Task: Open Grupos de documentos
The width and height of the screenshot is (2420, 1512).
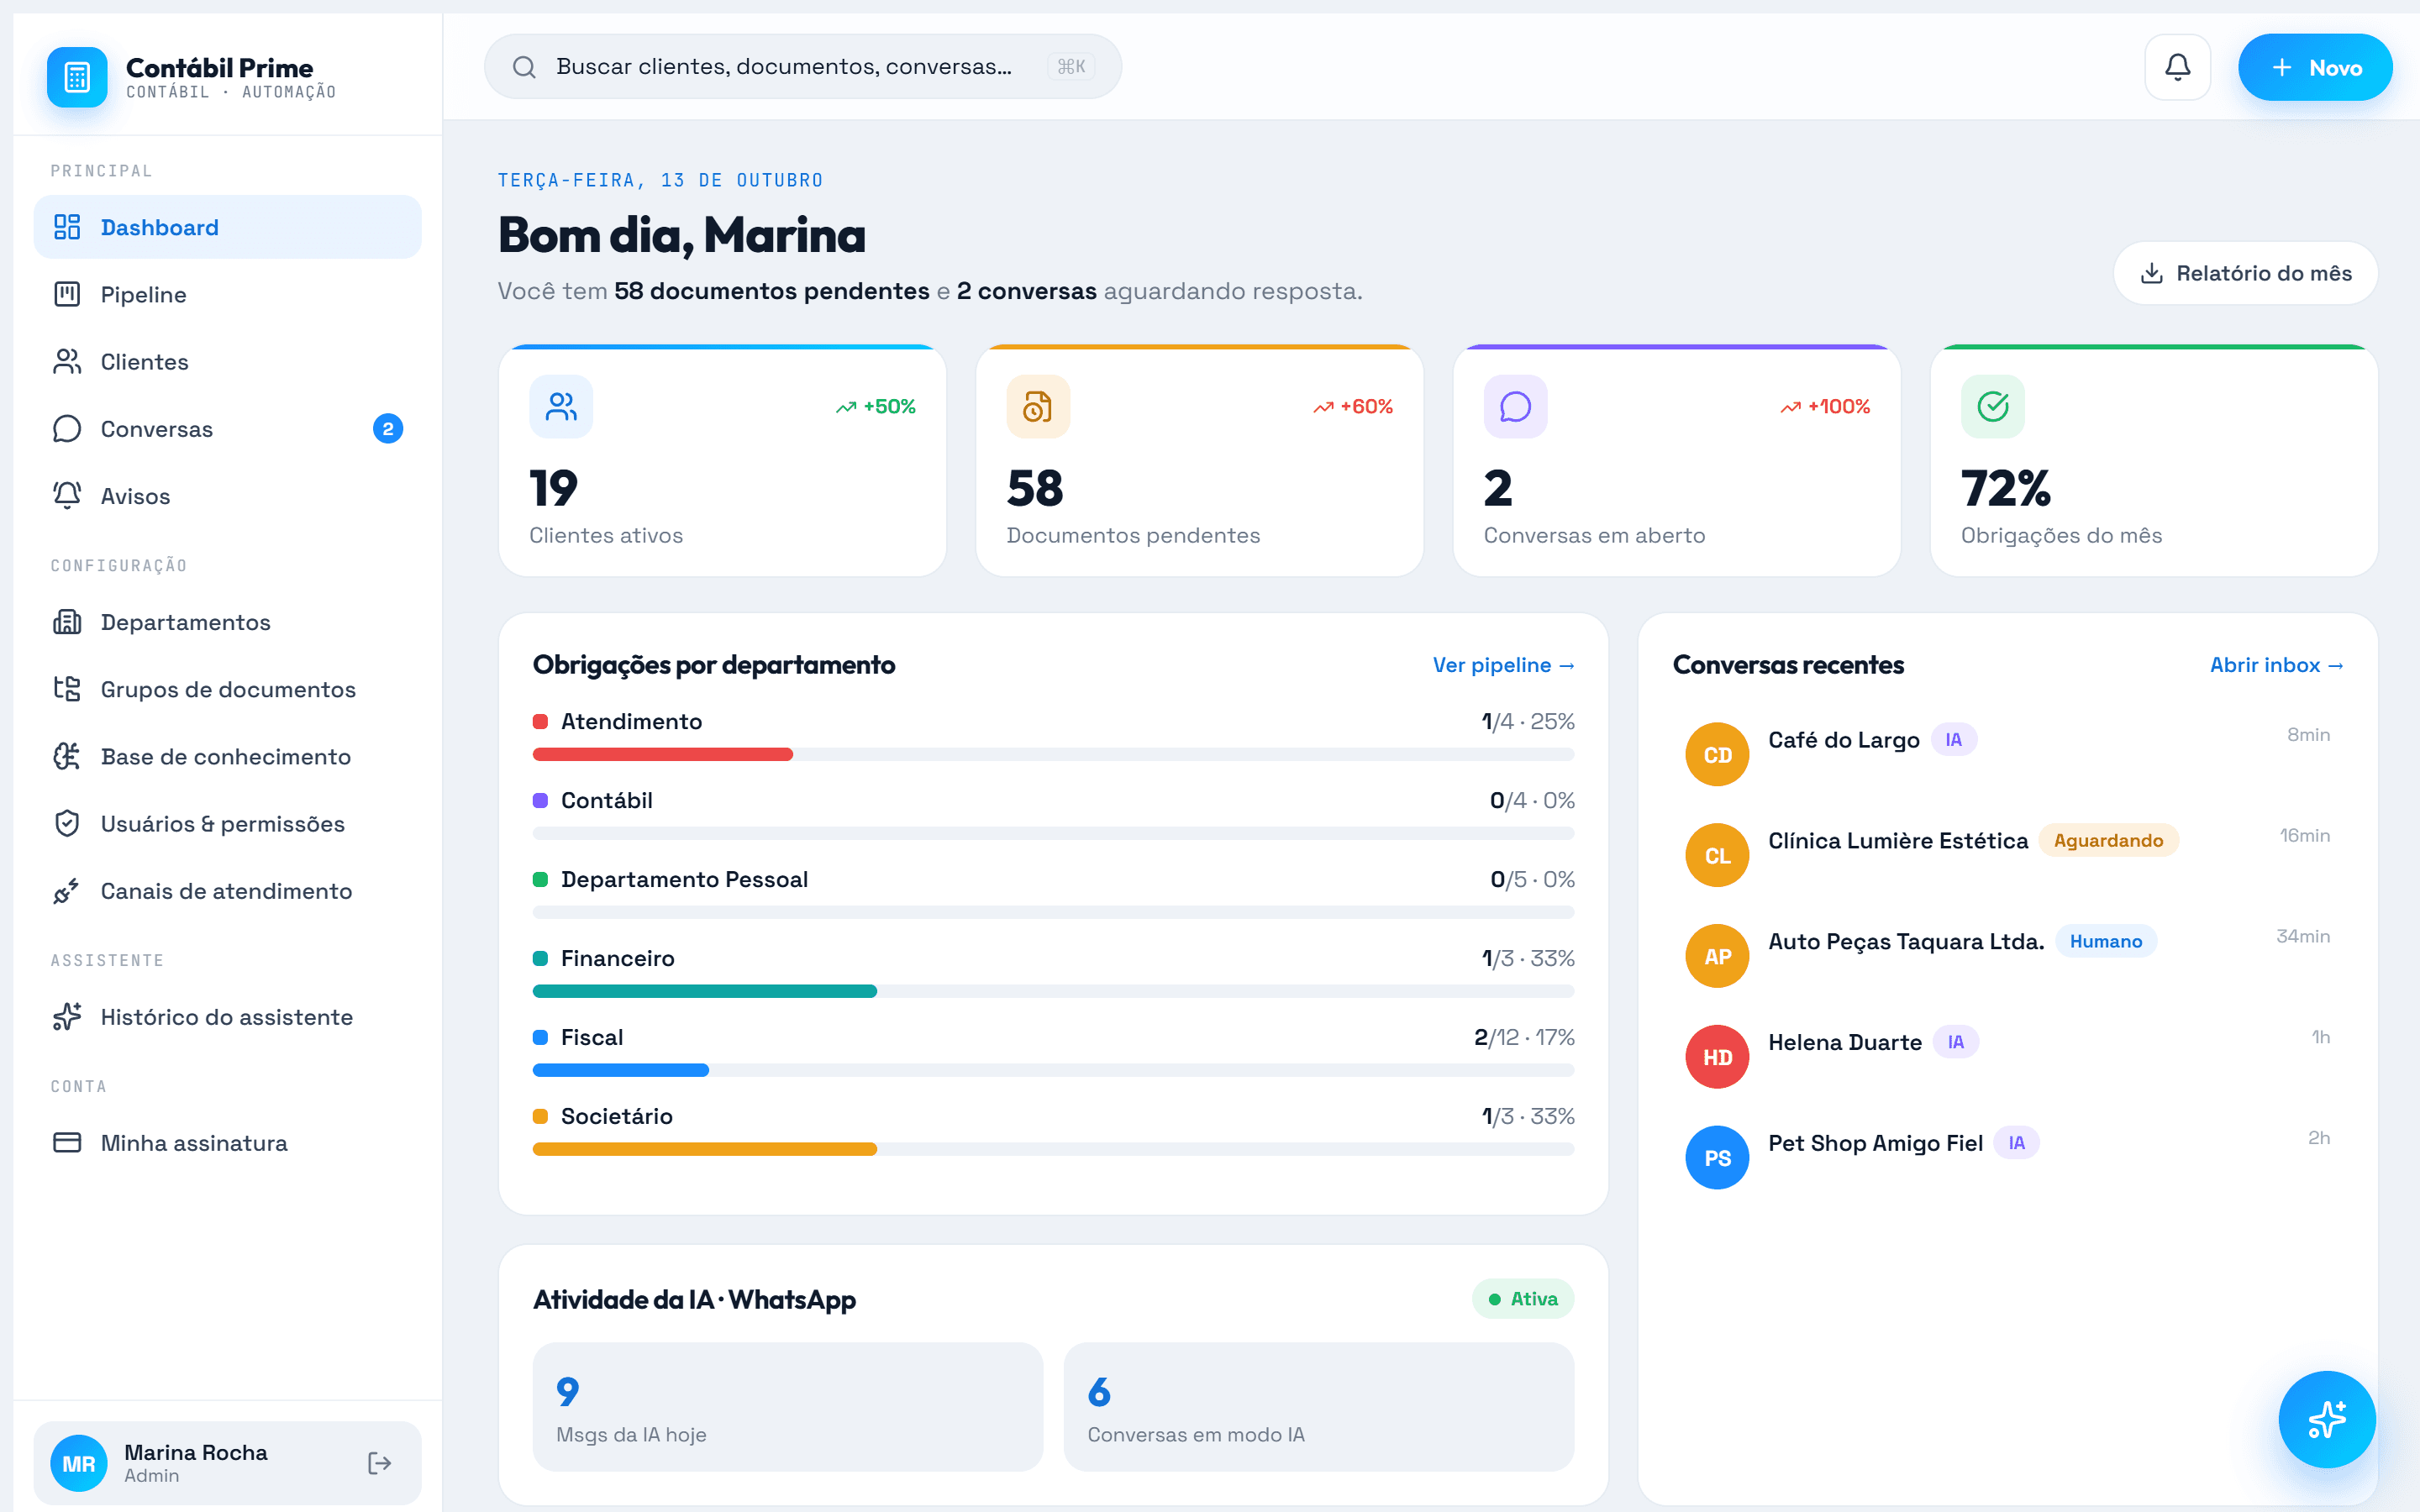Action: click(227, 688)
